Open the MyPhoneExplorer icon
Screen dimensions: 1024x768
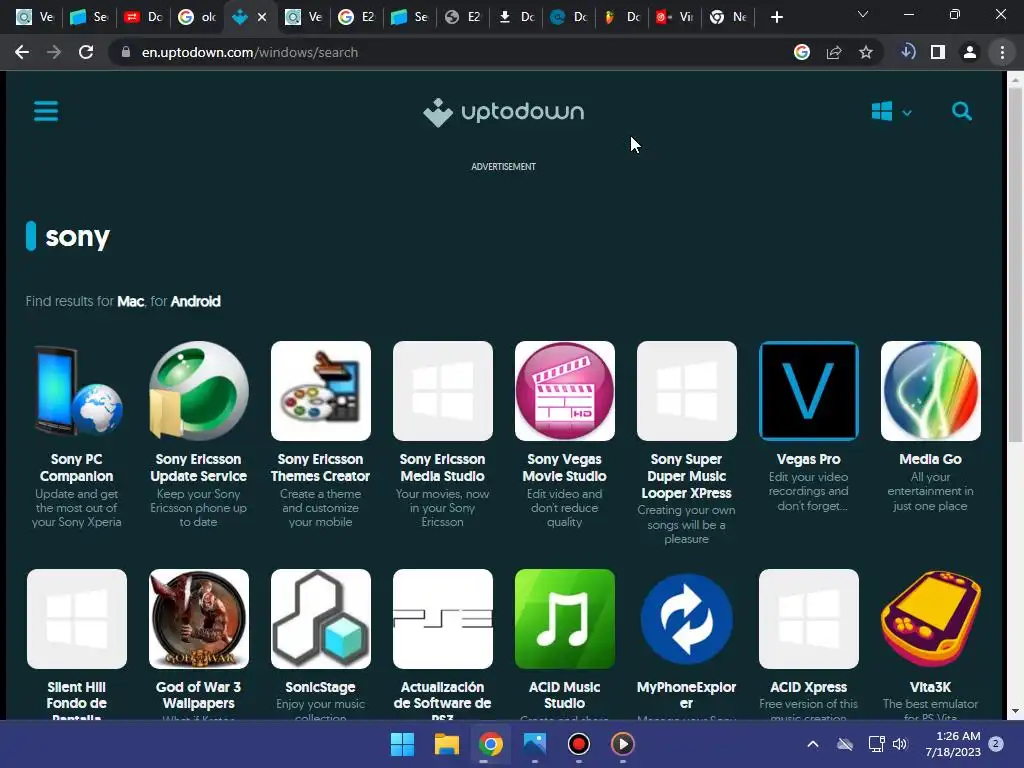click(687, 618)
